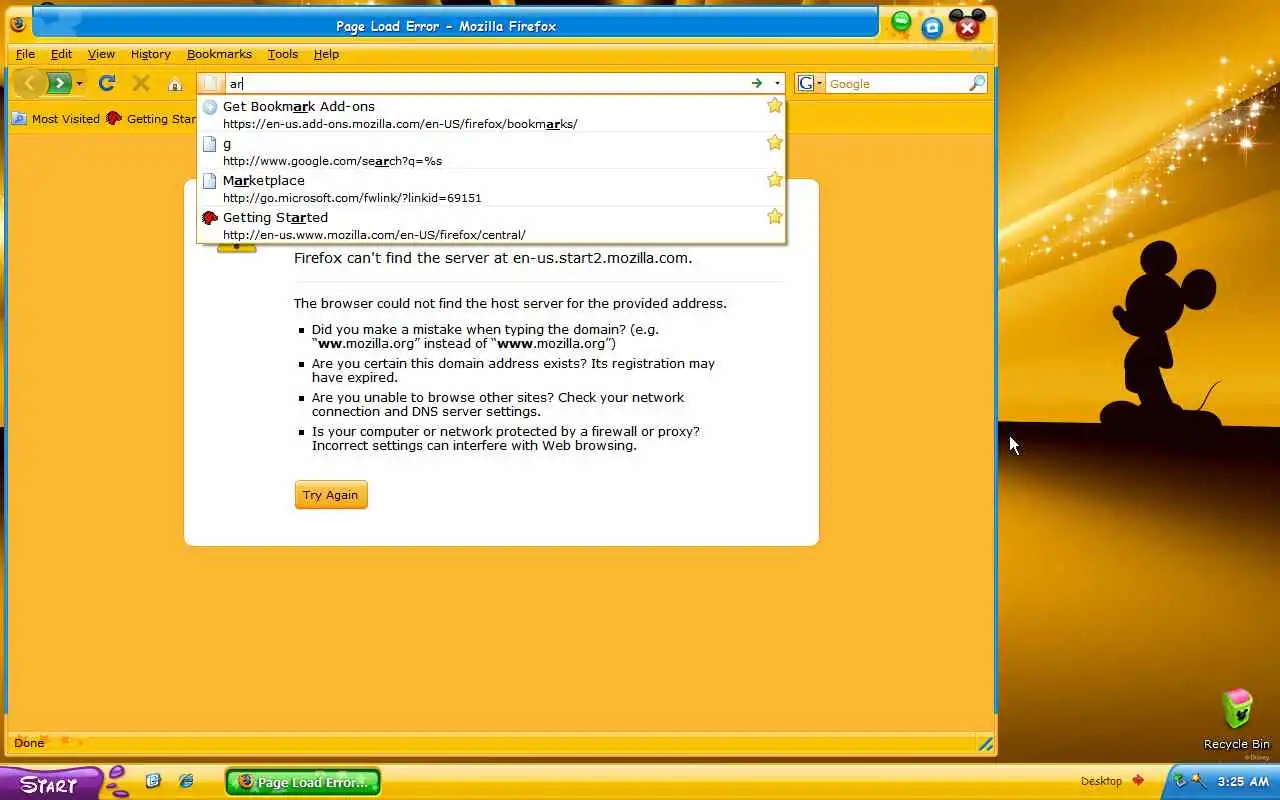
Task: Open the Recycle Bin desktop icon
Action: pos(1237,719)
